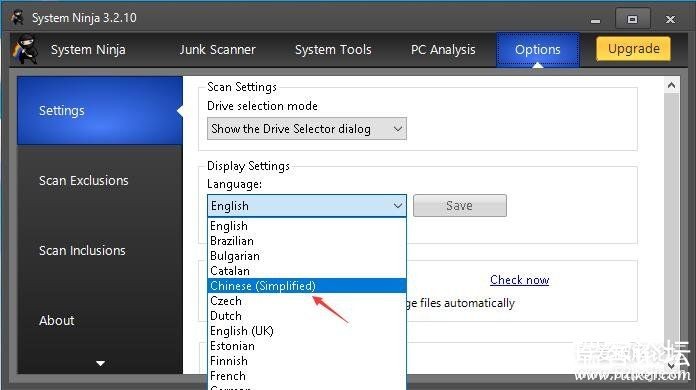Choose Finnish from the language list
Viewport: 696px width, 390px height.
coord(307,361)
